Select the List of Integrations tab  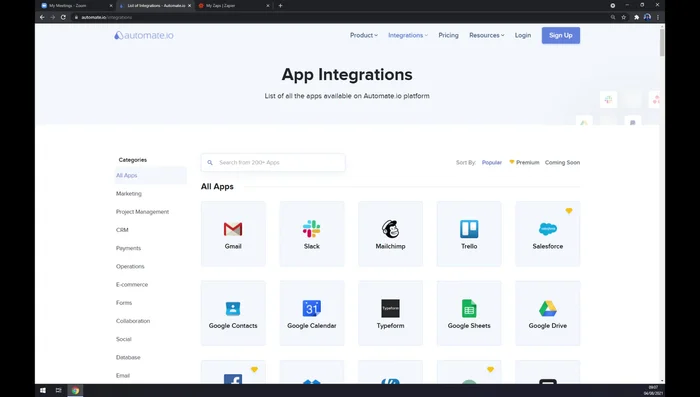(x=155, y=5)
